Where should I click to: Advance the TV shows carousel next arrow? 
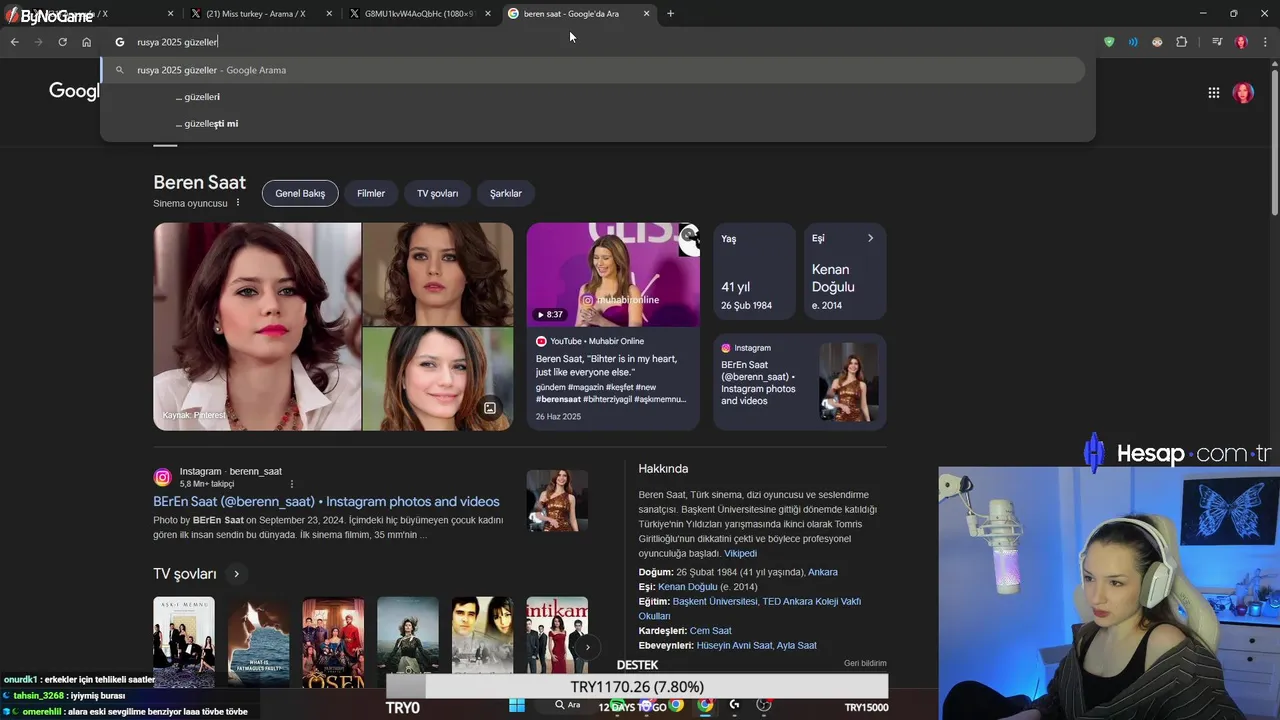(588, 647)
